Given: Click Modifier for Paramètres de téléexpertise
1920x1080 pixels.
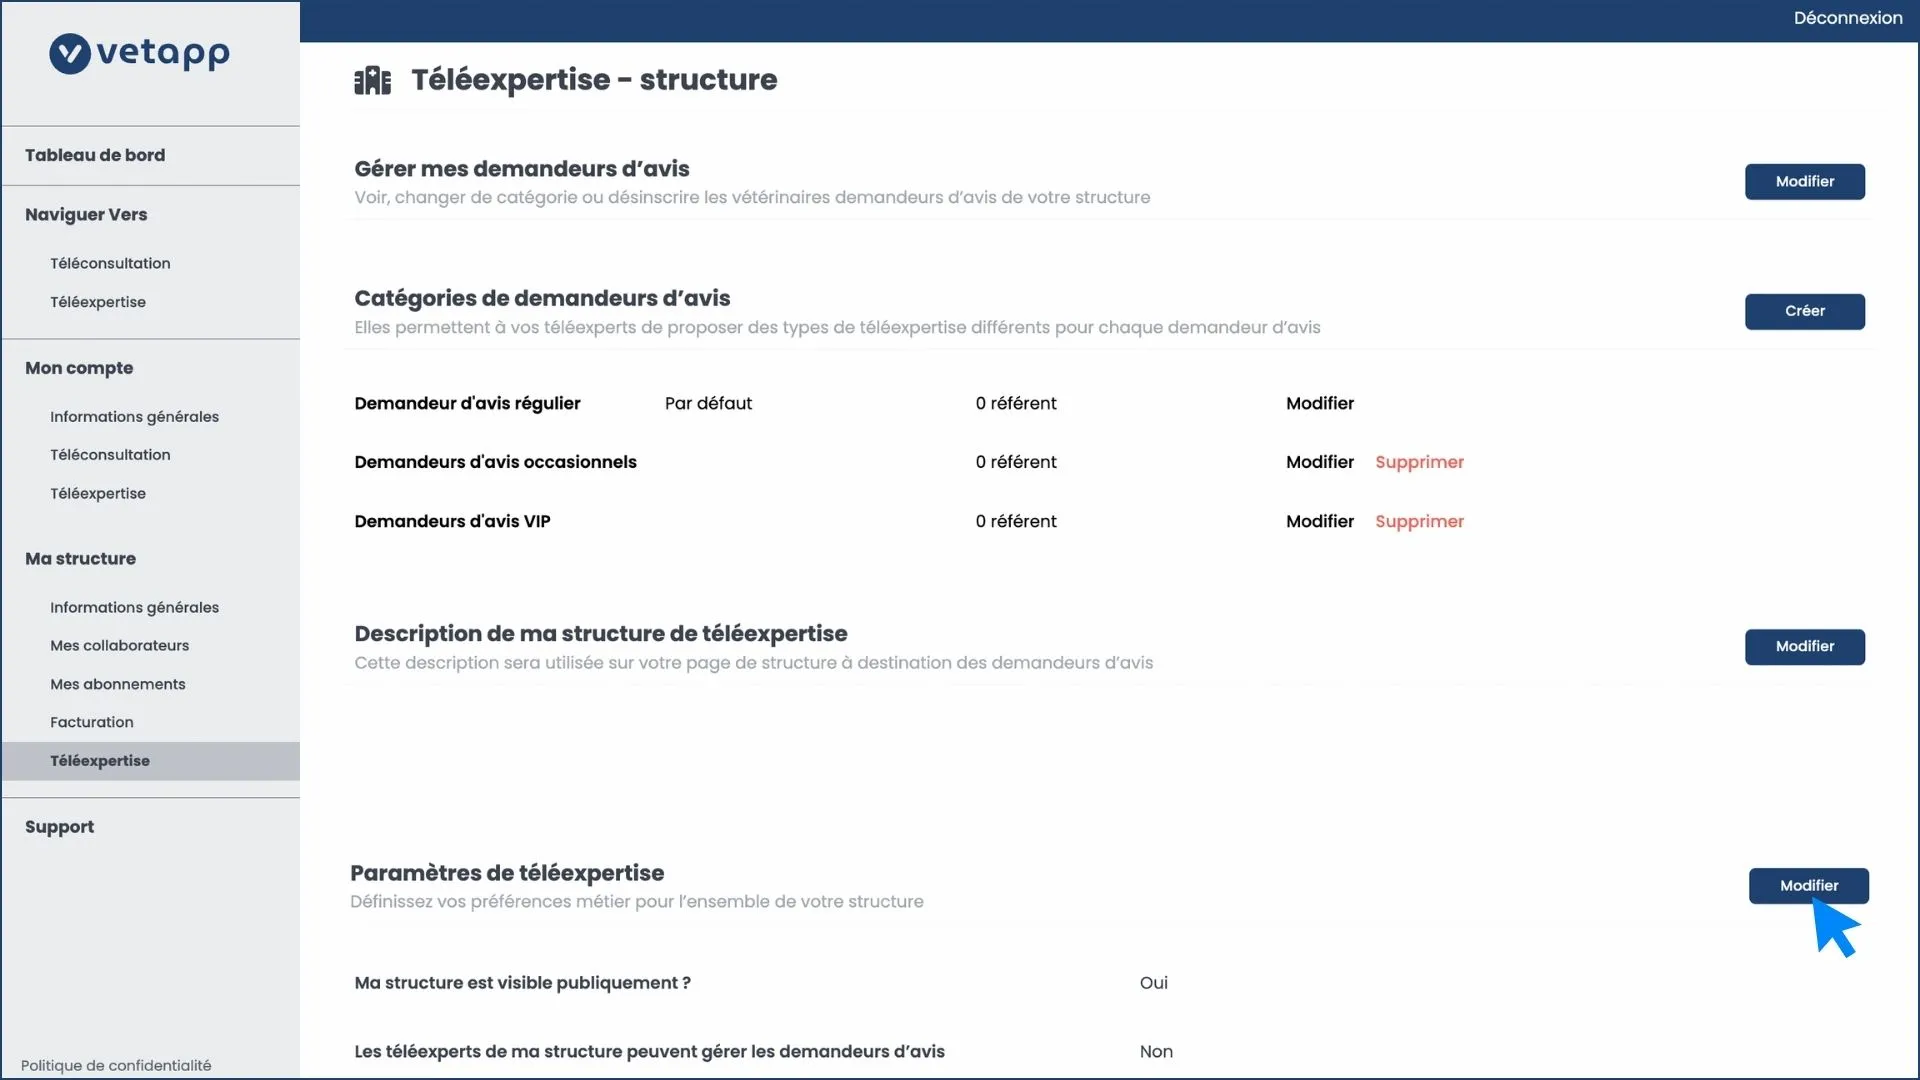Looking at the screenshot, I should pos(1808,886).
